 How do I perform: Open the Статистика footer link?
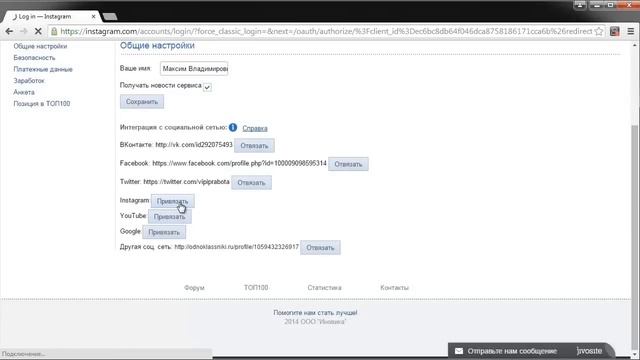(324, 287)
